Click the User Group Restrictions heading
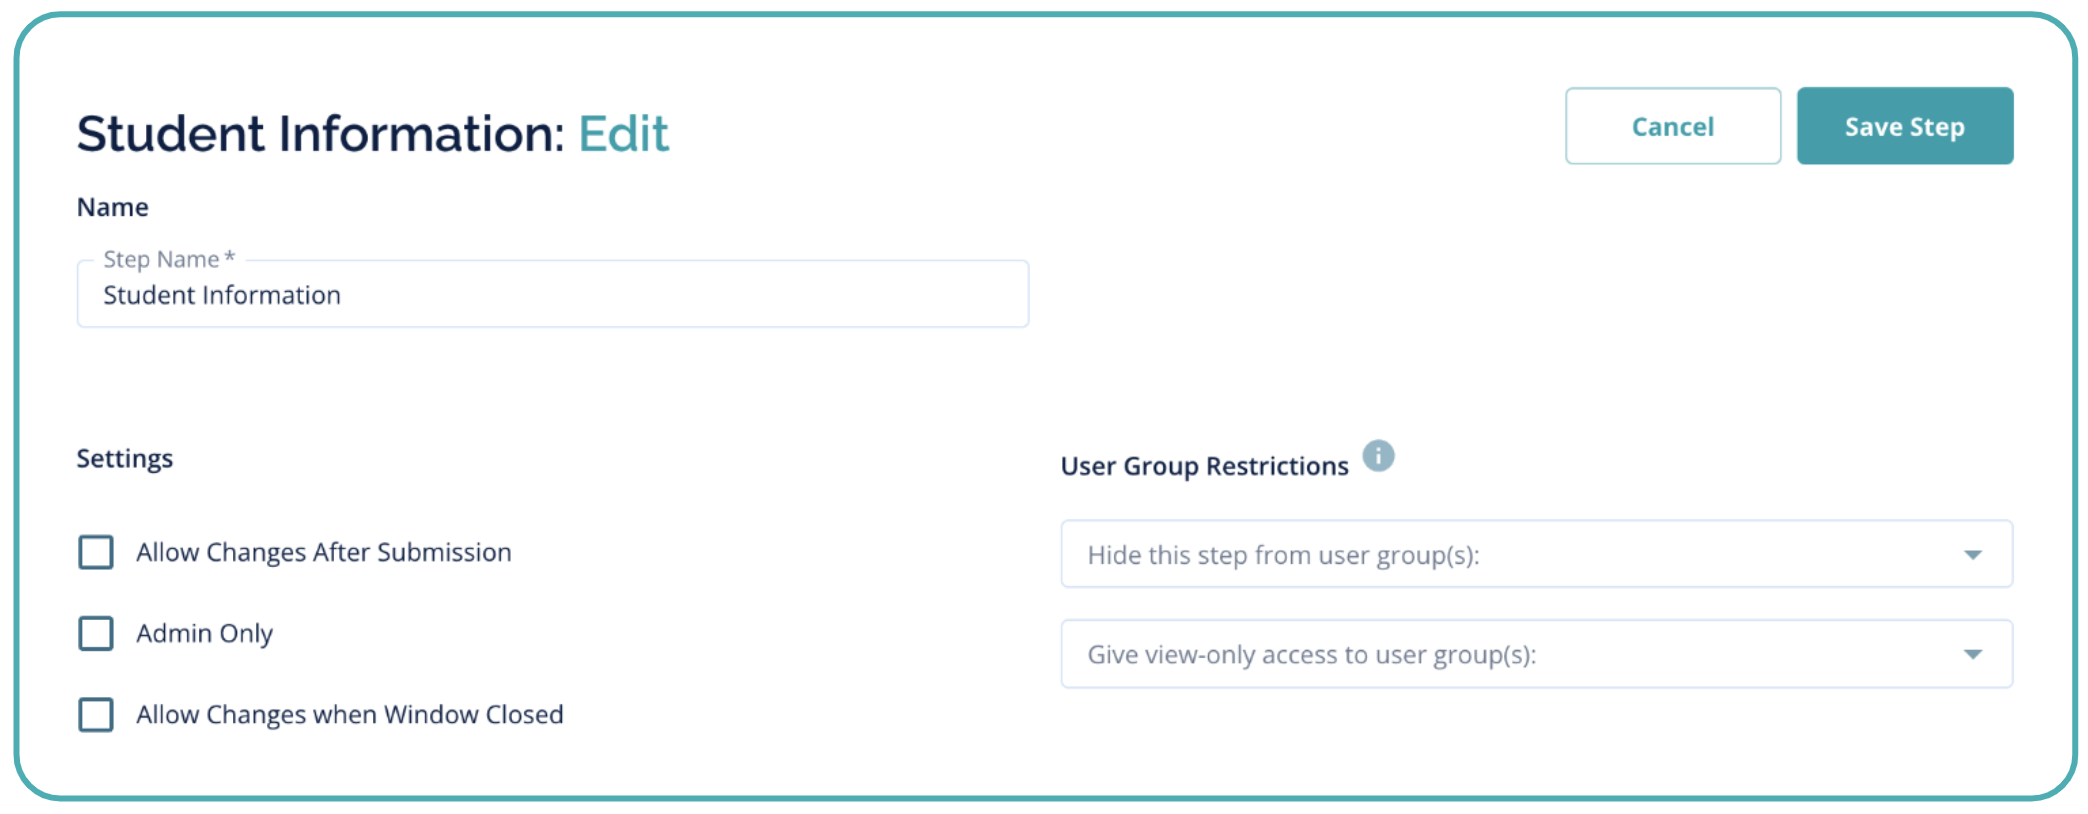 pyautogui.click(x=1204, y=465)
